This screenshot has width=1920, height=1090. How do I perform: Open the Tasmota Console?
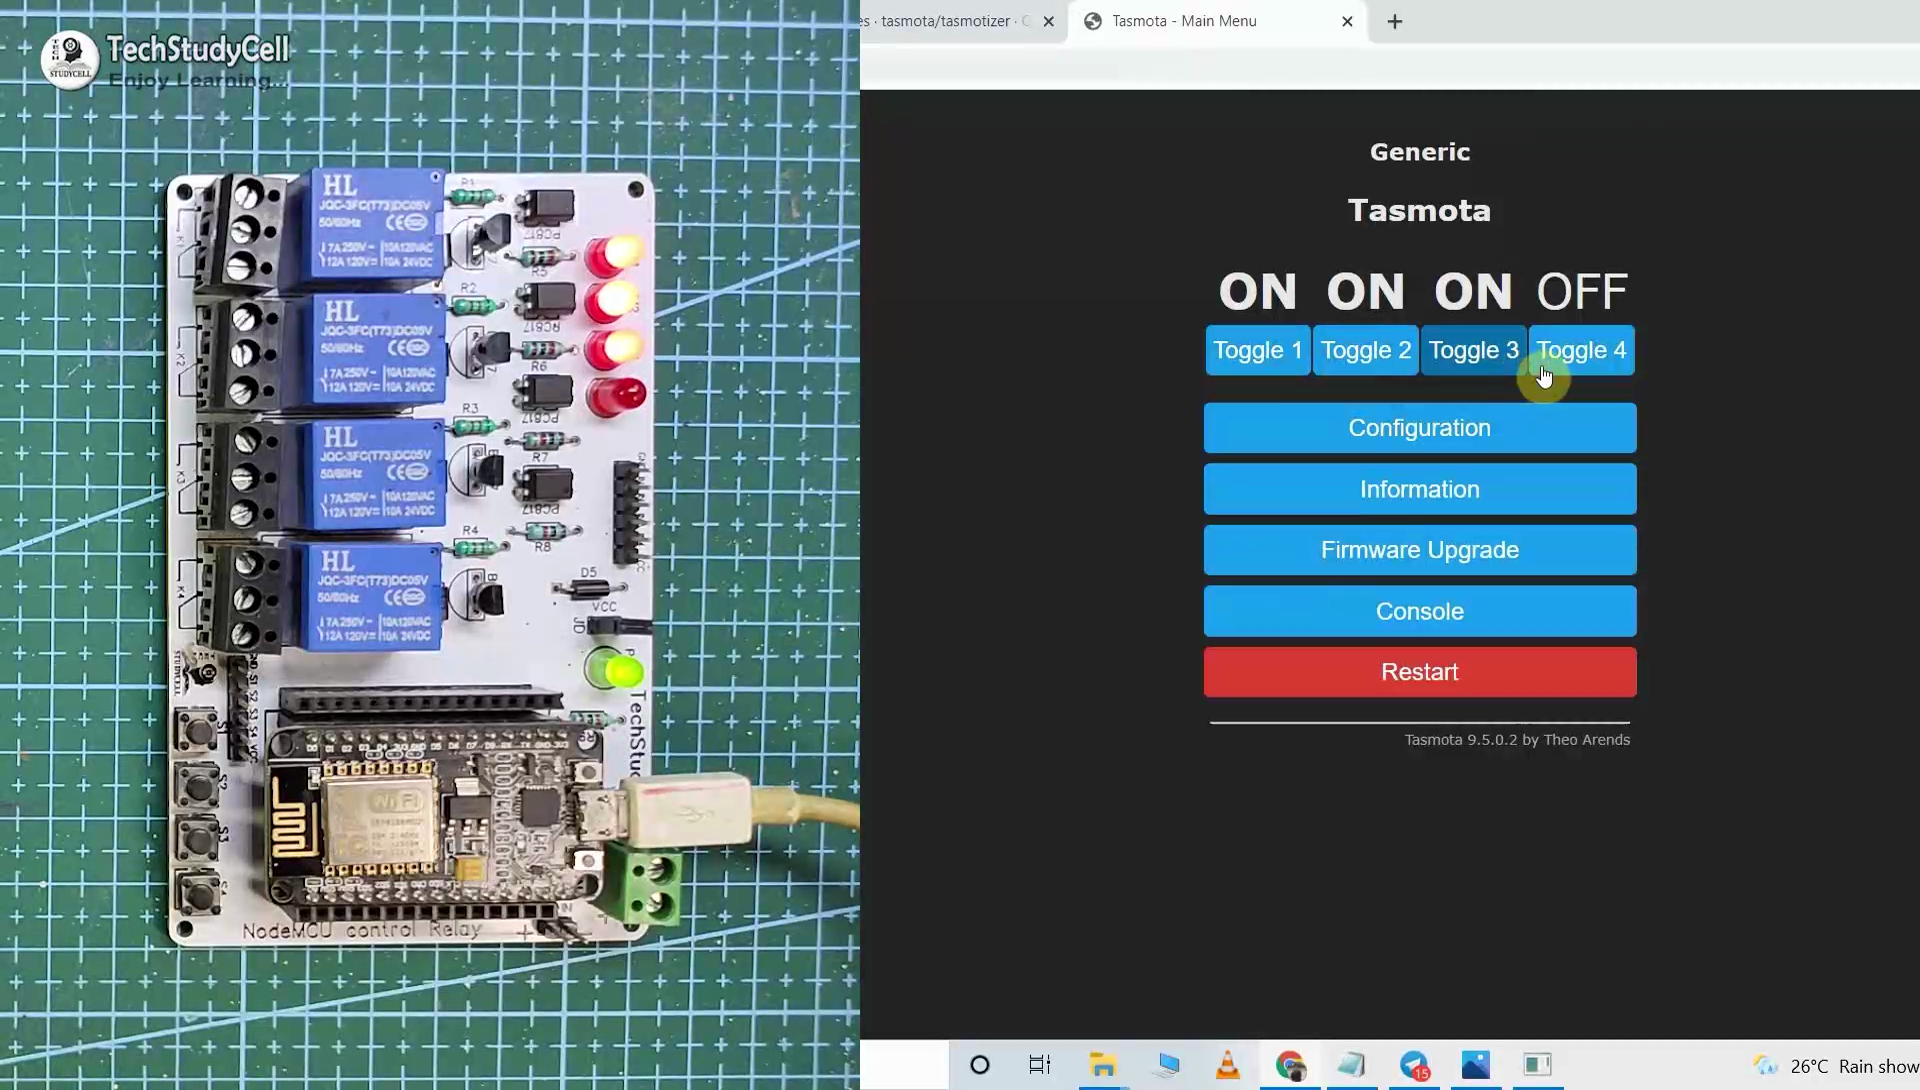coord(1419,611)
